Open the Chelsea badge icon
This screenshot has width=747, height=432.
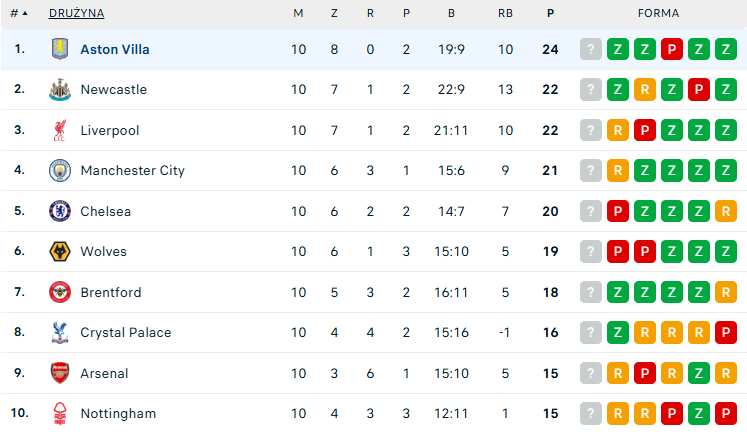pyautogui.click(x=60, y=211)
